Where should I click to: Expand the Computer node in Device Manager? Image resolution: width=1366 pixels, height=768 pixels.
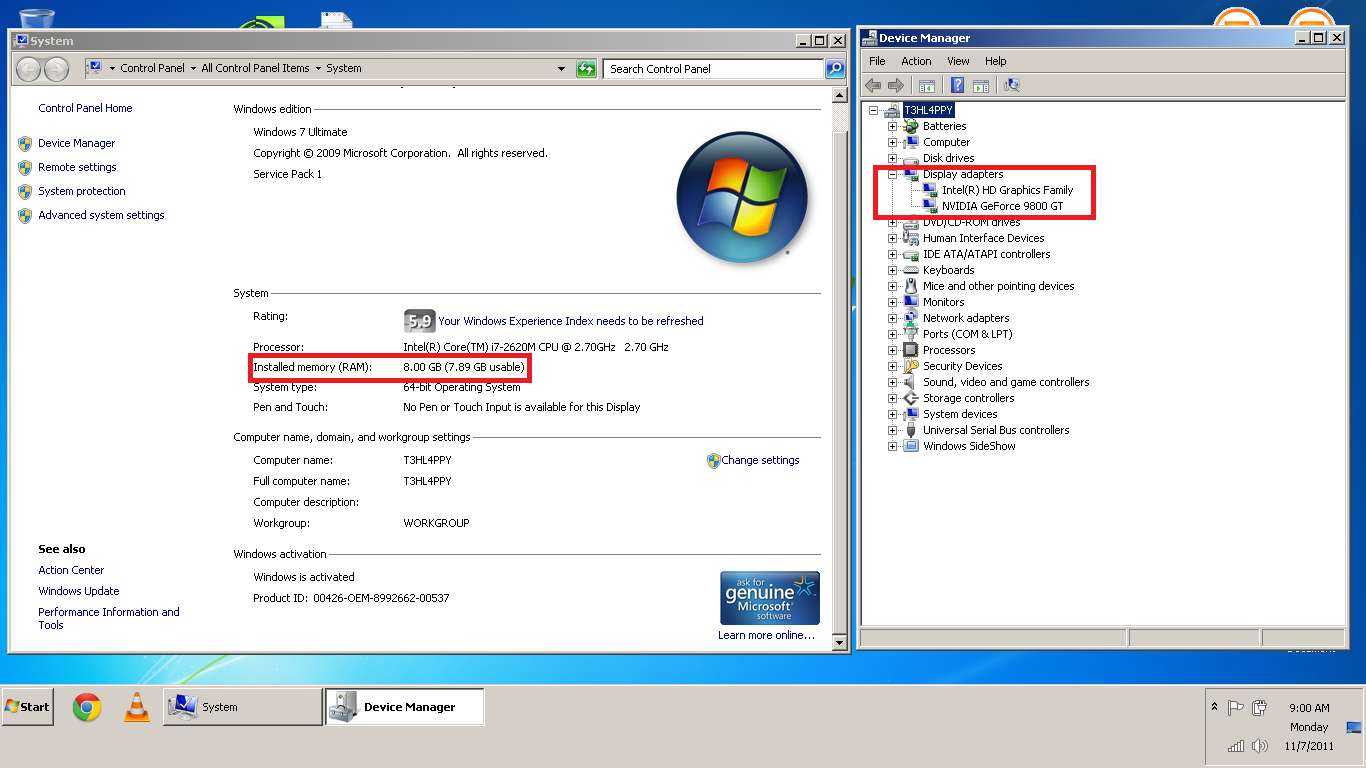point(893,143)
